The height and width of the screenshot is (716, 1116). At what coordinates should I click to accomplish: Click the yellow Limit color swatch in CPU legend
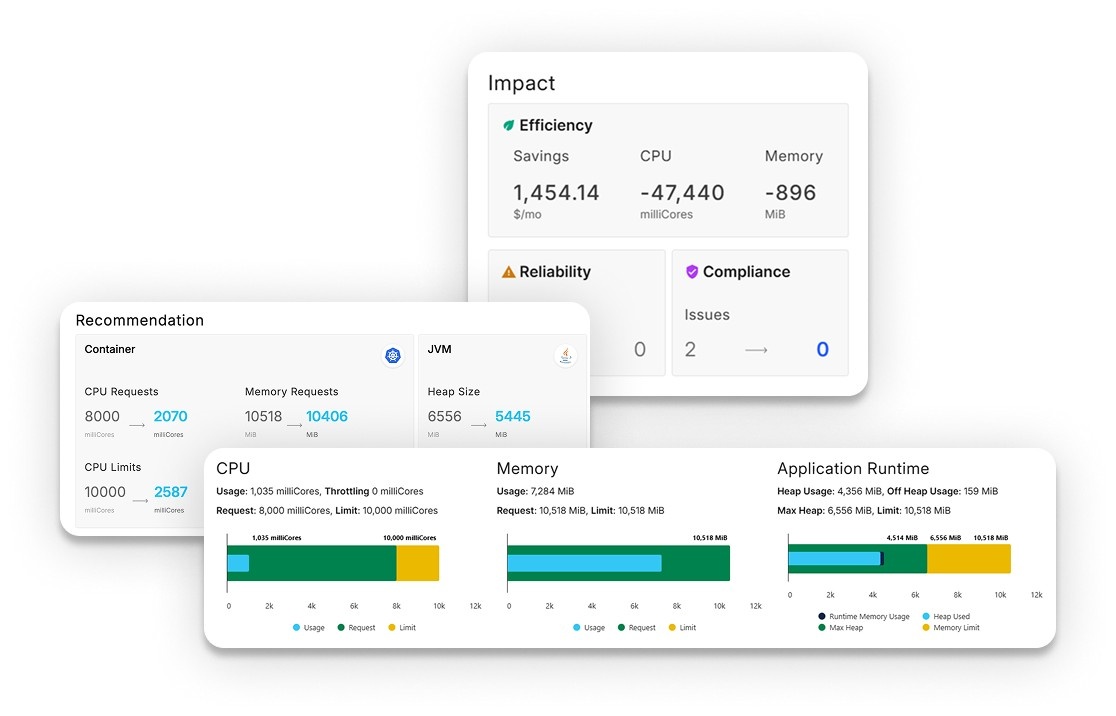coord(393,627)
